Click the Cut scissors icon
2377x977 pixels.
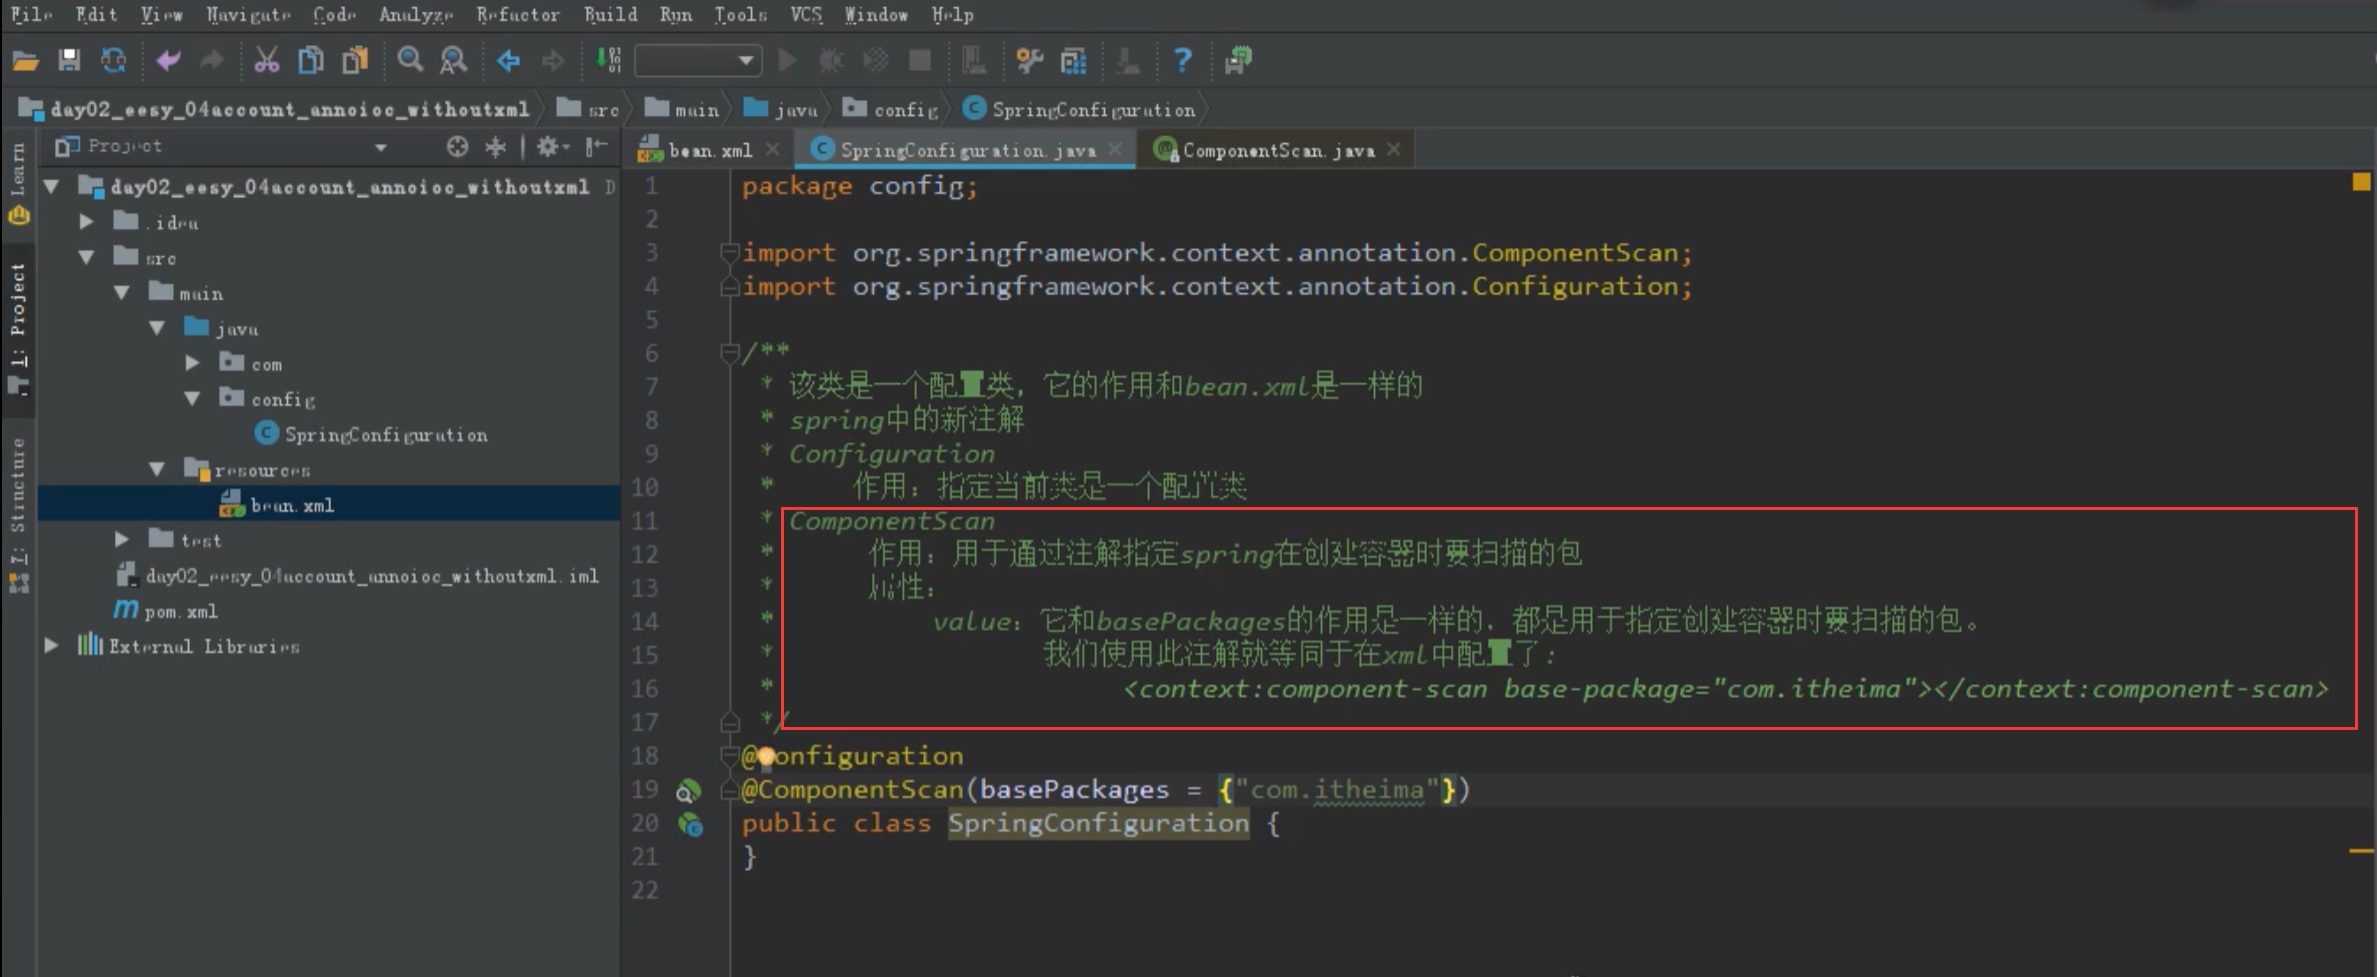[x=266, y=61]
